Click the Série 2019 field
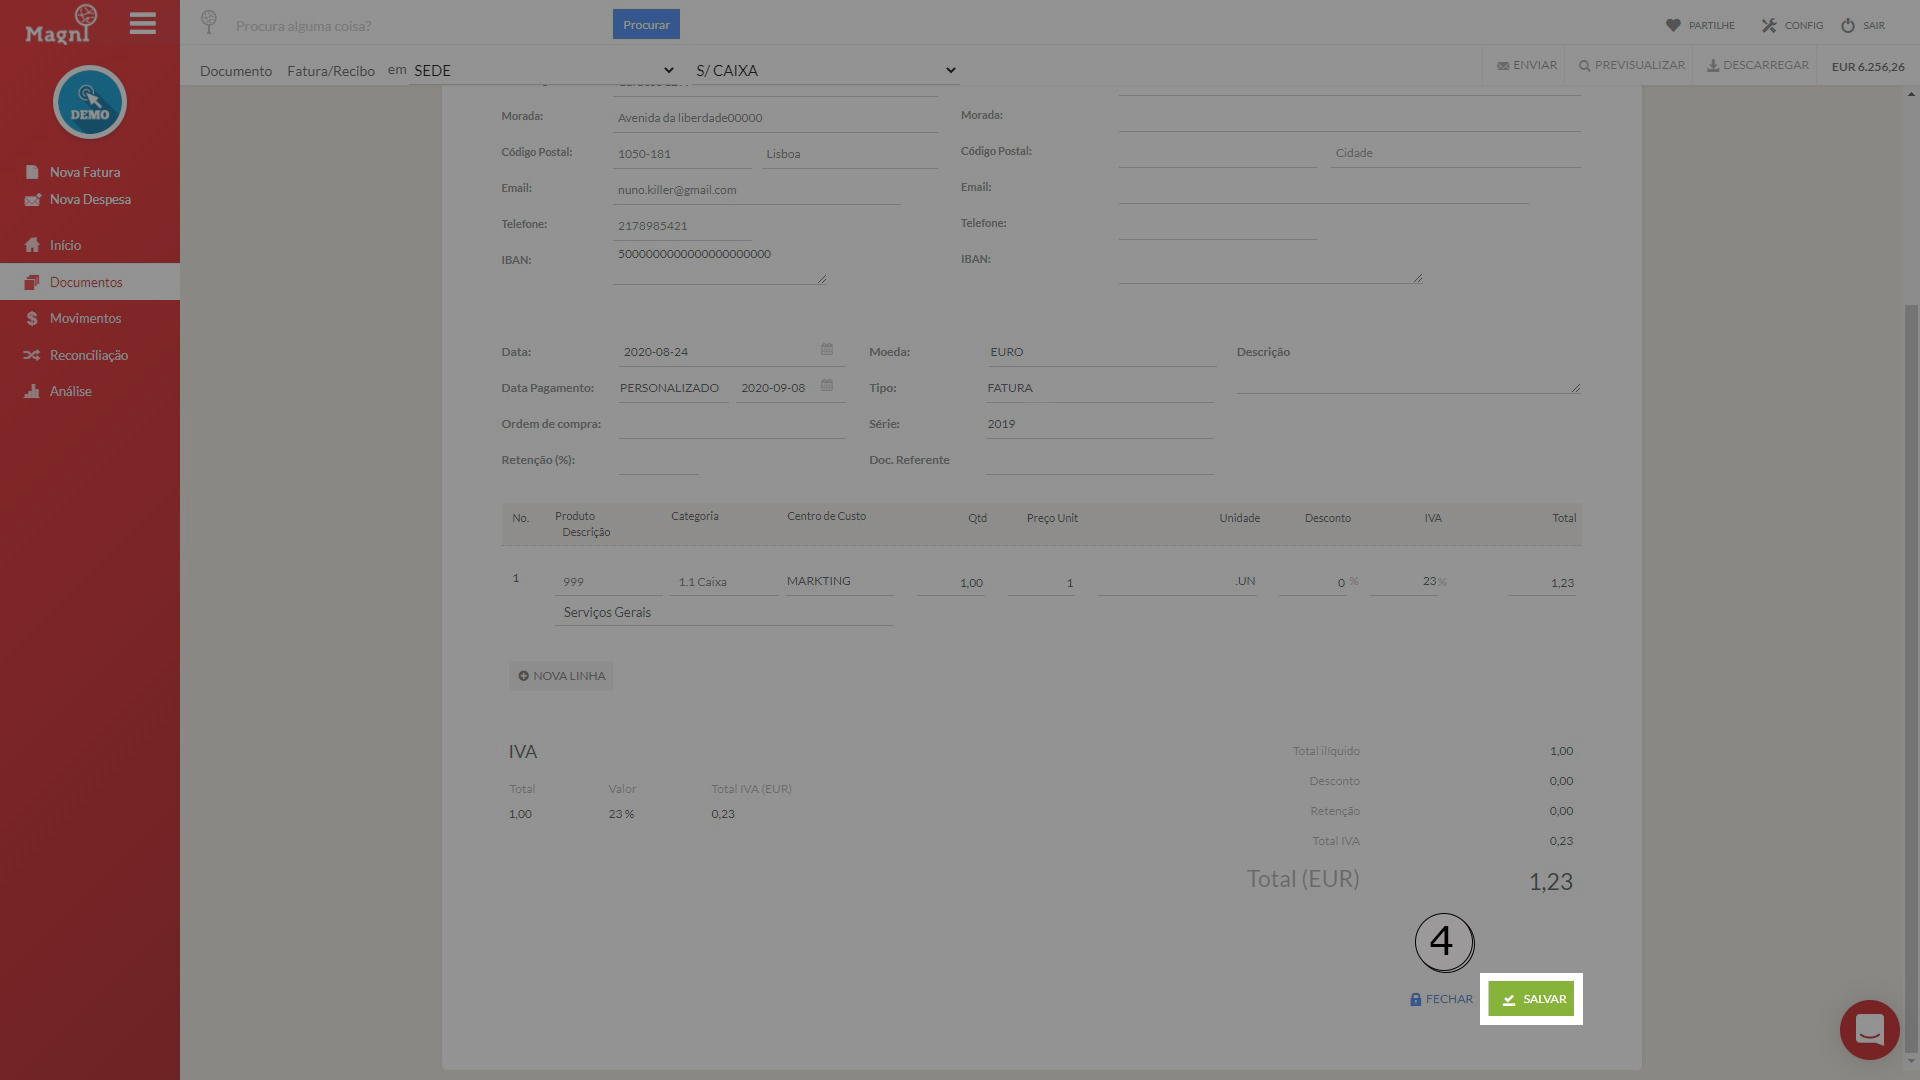The height and width of the screenshot is (1080, 1920). point(1100,424)
